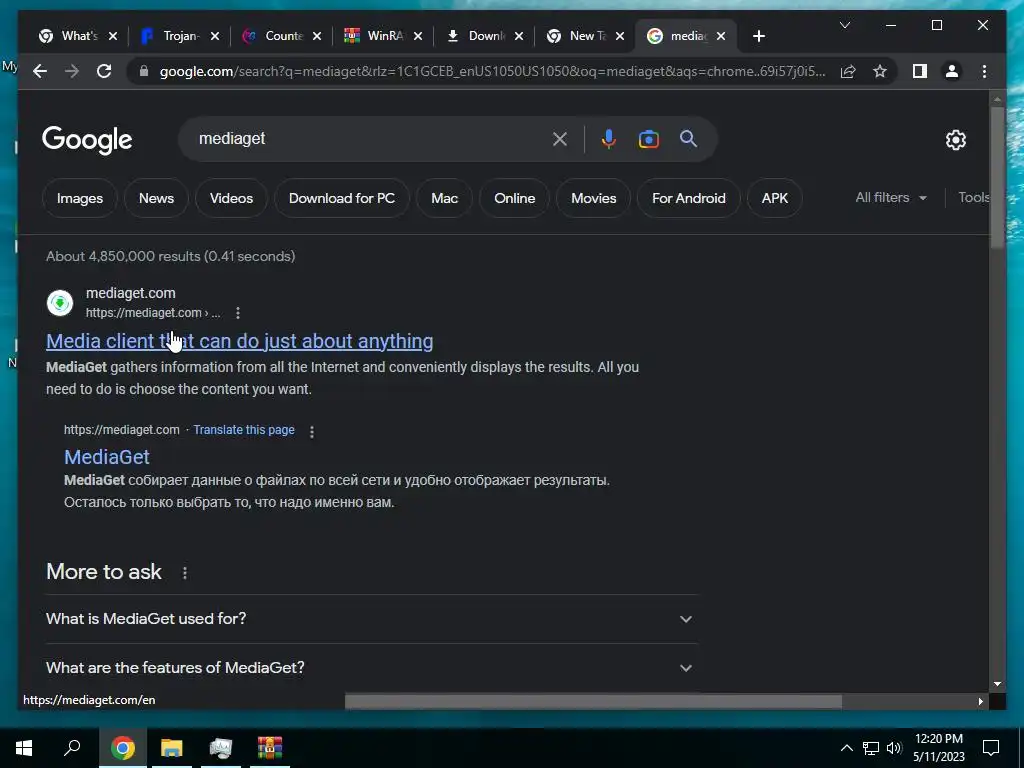Start voice search with the microphone icon
The width and height of the screenshot is (1024, 768).
(608, 138)
